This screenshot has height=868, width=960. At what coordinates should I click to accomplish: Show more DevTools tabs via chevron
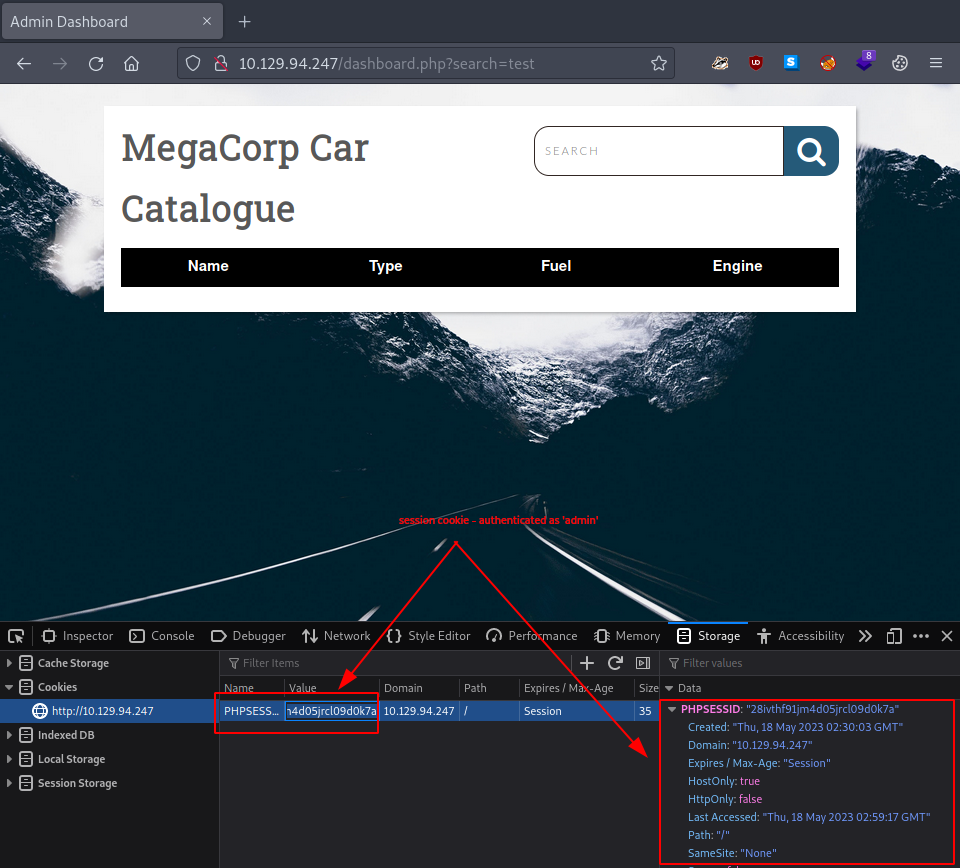(865, 636)
